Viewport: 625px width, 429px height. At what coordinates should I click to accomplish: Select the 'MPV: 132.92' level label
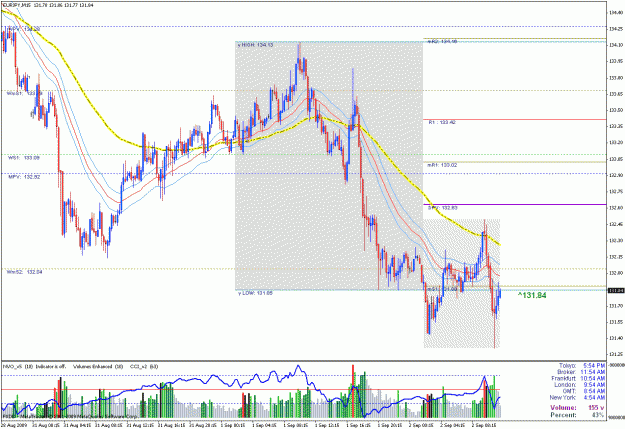[24, 177]
